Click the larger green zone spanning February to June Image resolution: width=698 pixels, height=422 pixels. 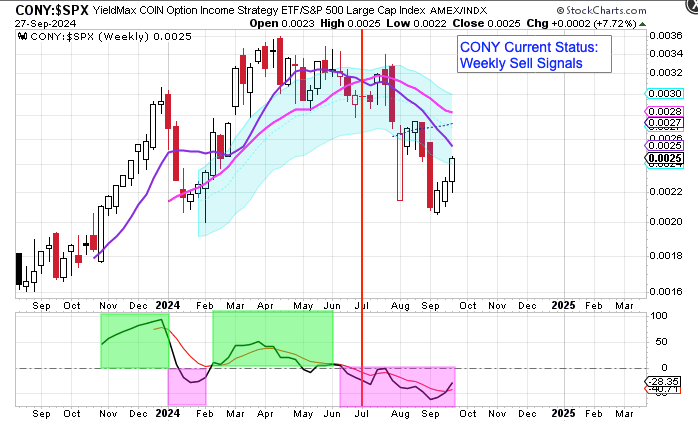[272, 338]
